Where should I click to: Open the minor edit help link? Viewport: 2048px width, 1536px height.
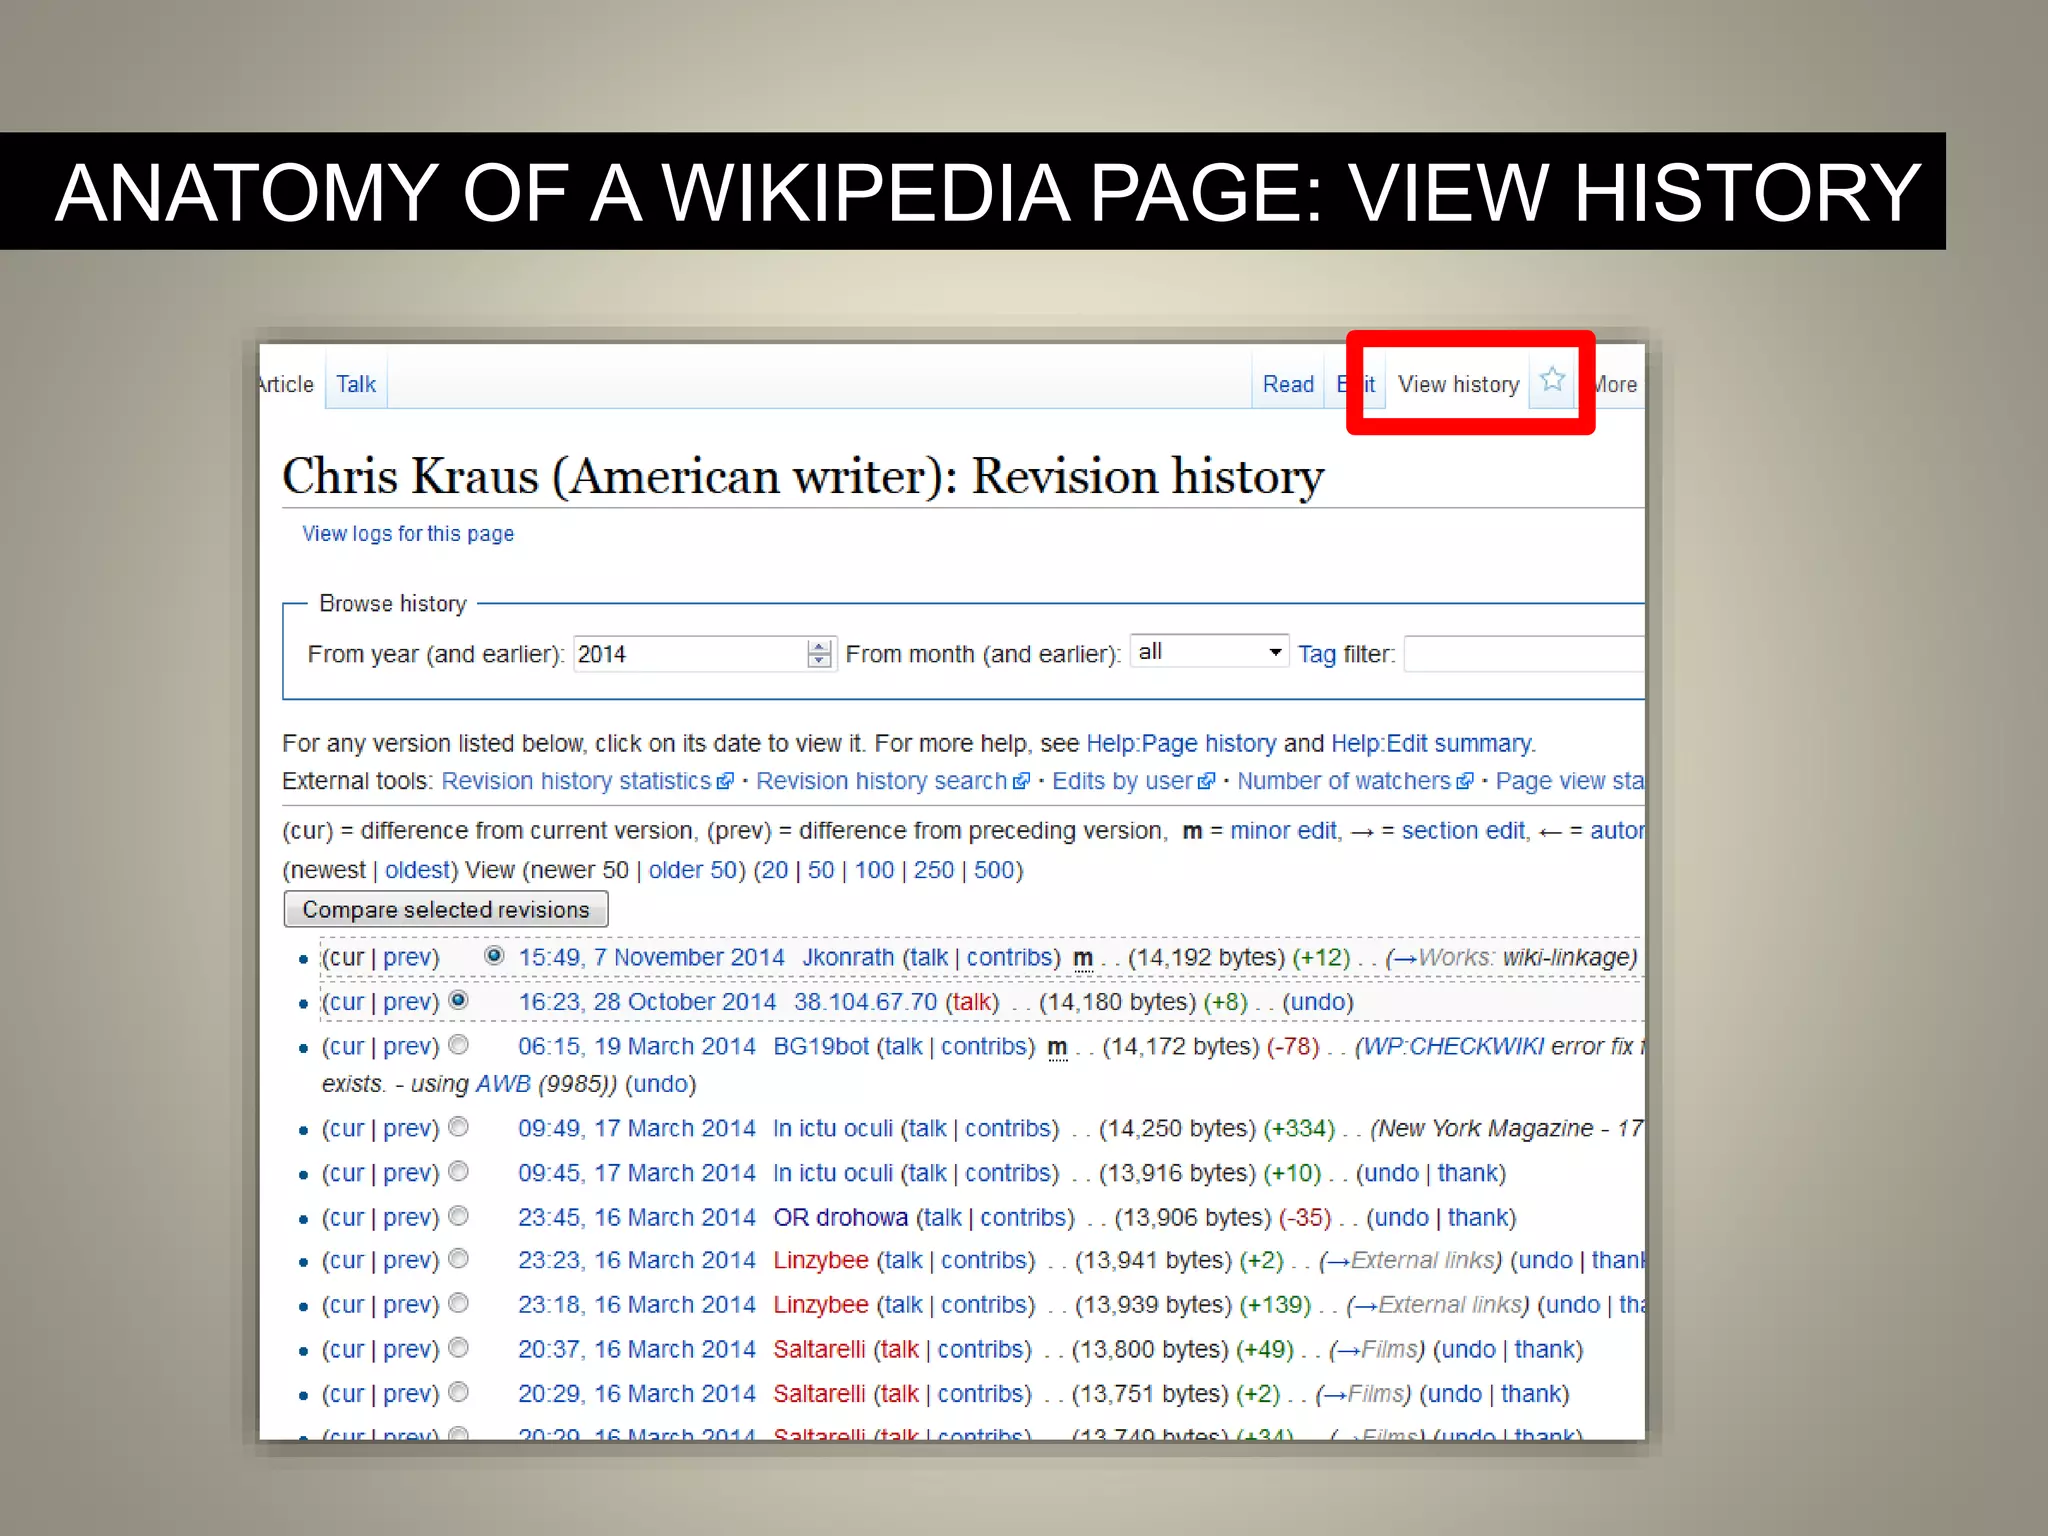pos(1283,831)
